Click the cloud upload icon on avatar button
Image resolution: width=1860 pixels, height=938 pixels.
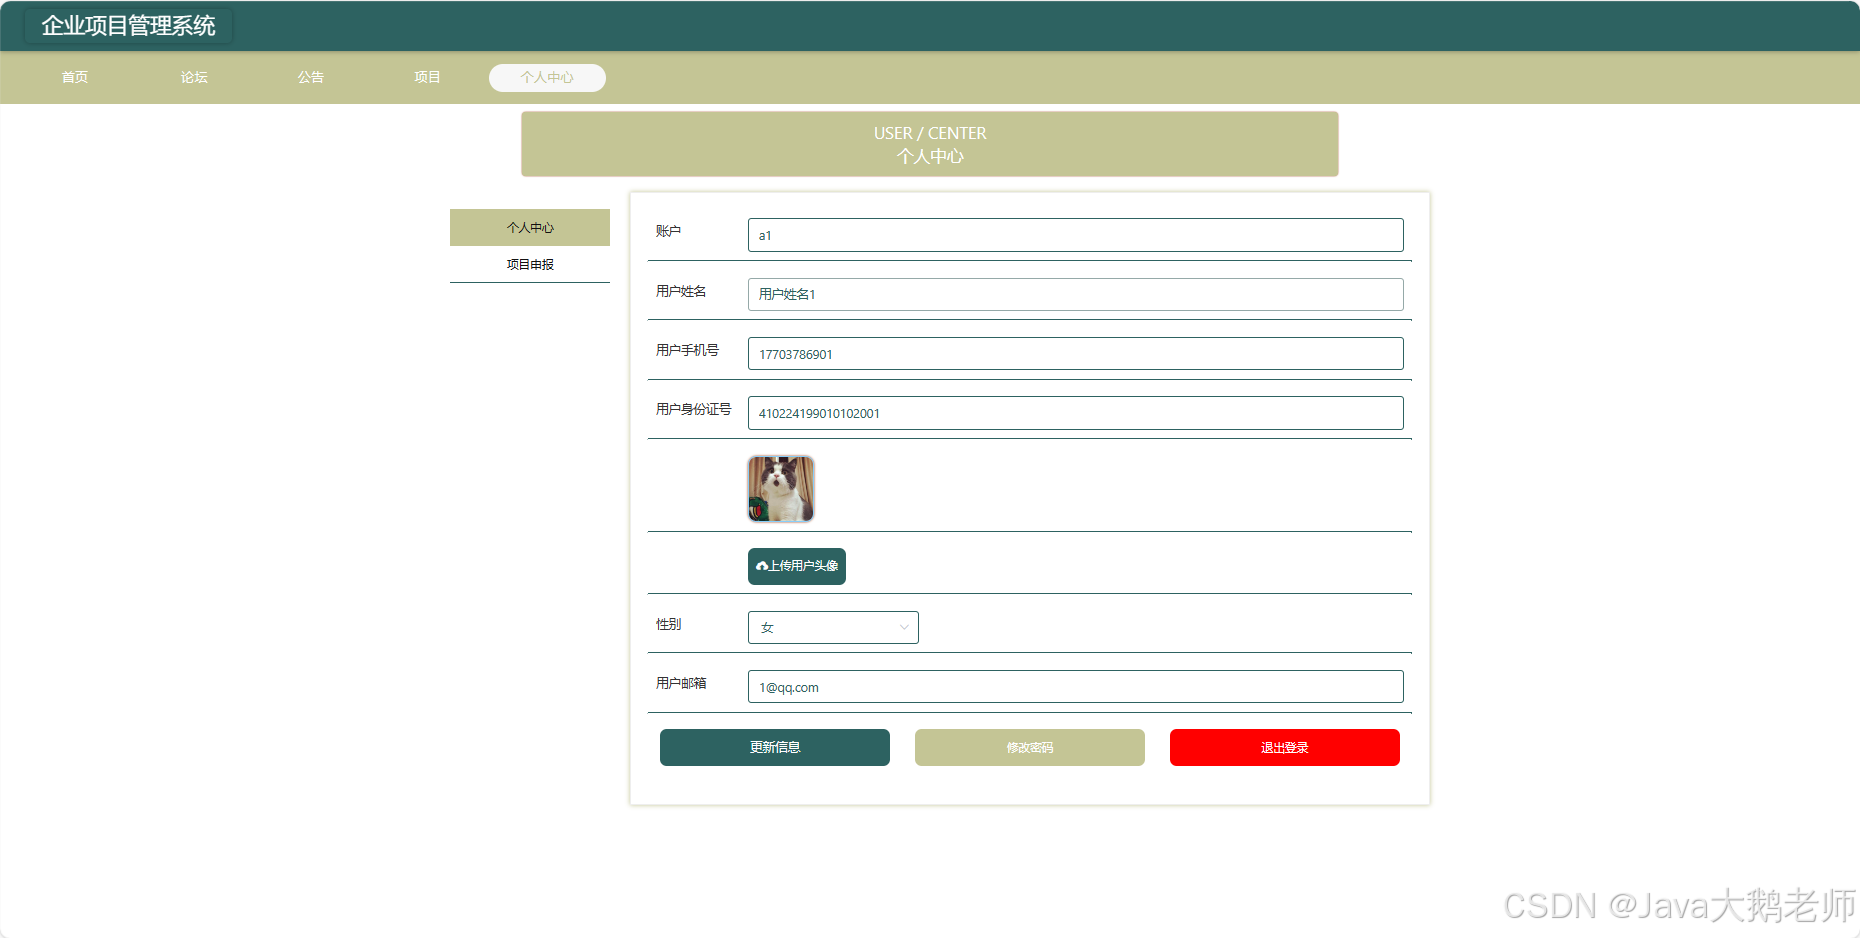point(762,566)
